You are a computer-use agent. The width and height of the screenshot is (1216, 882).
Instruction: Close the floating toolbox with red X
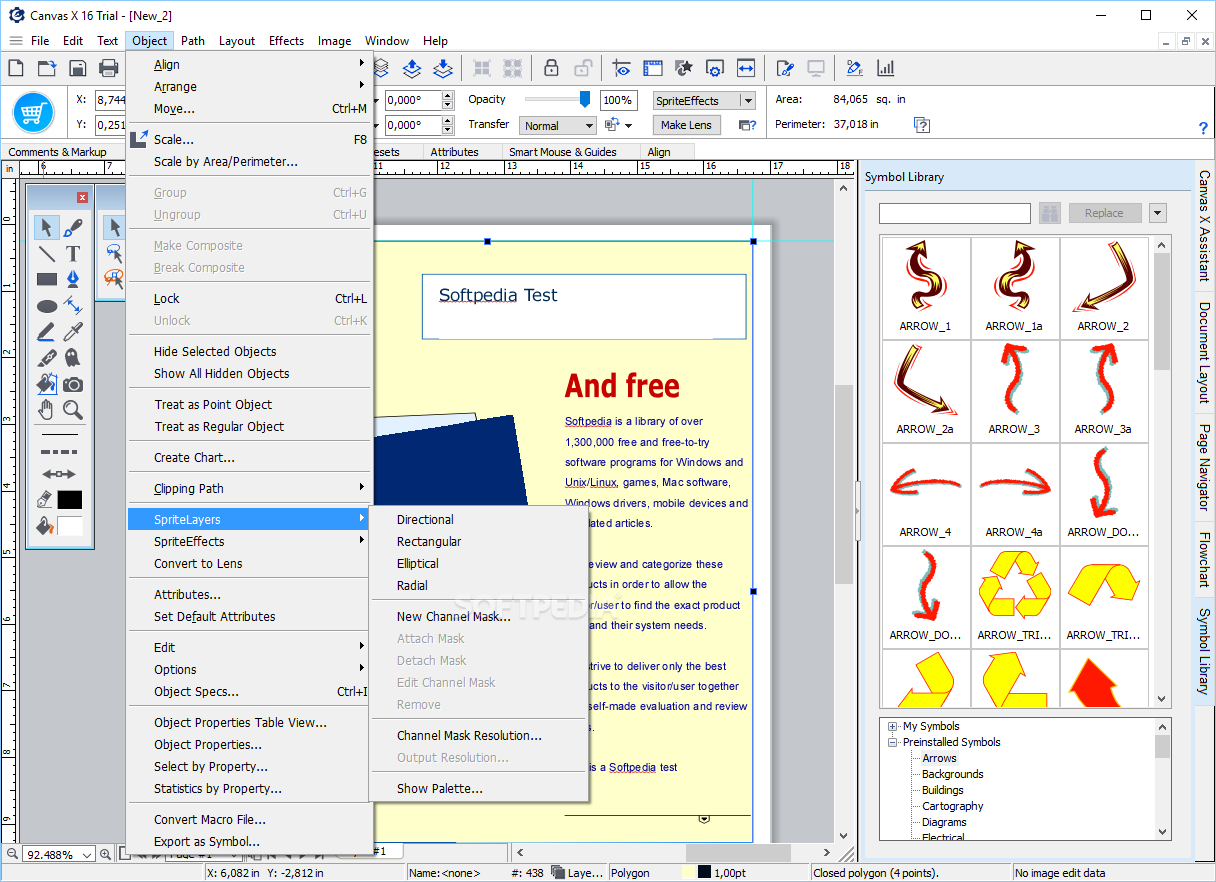(x=82, y=198)
